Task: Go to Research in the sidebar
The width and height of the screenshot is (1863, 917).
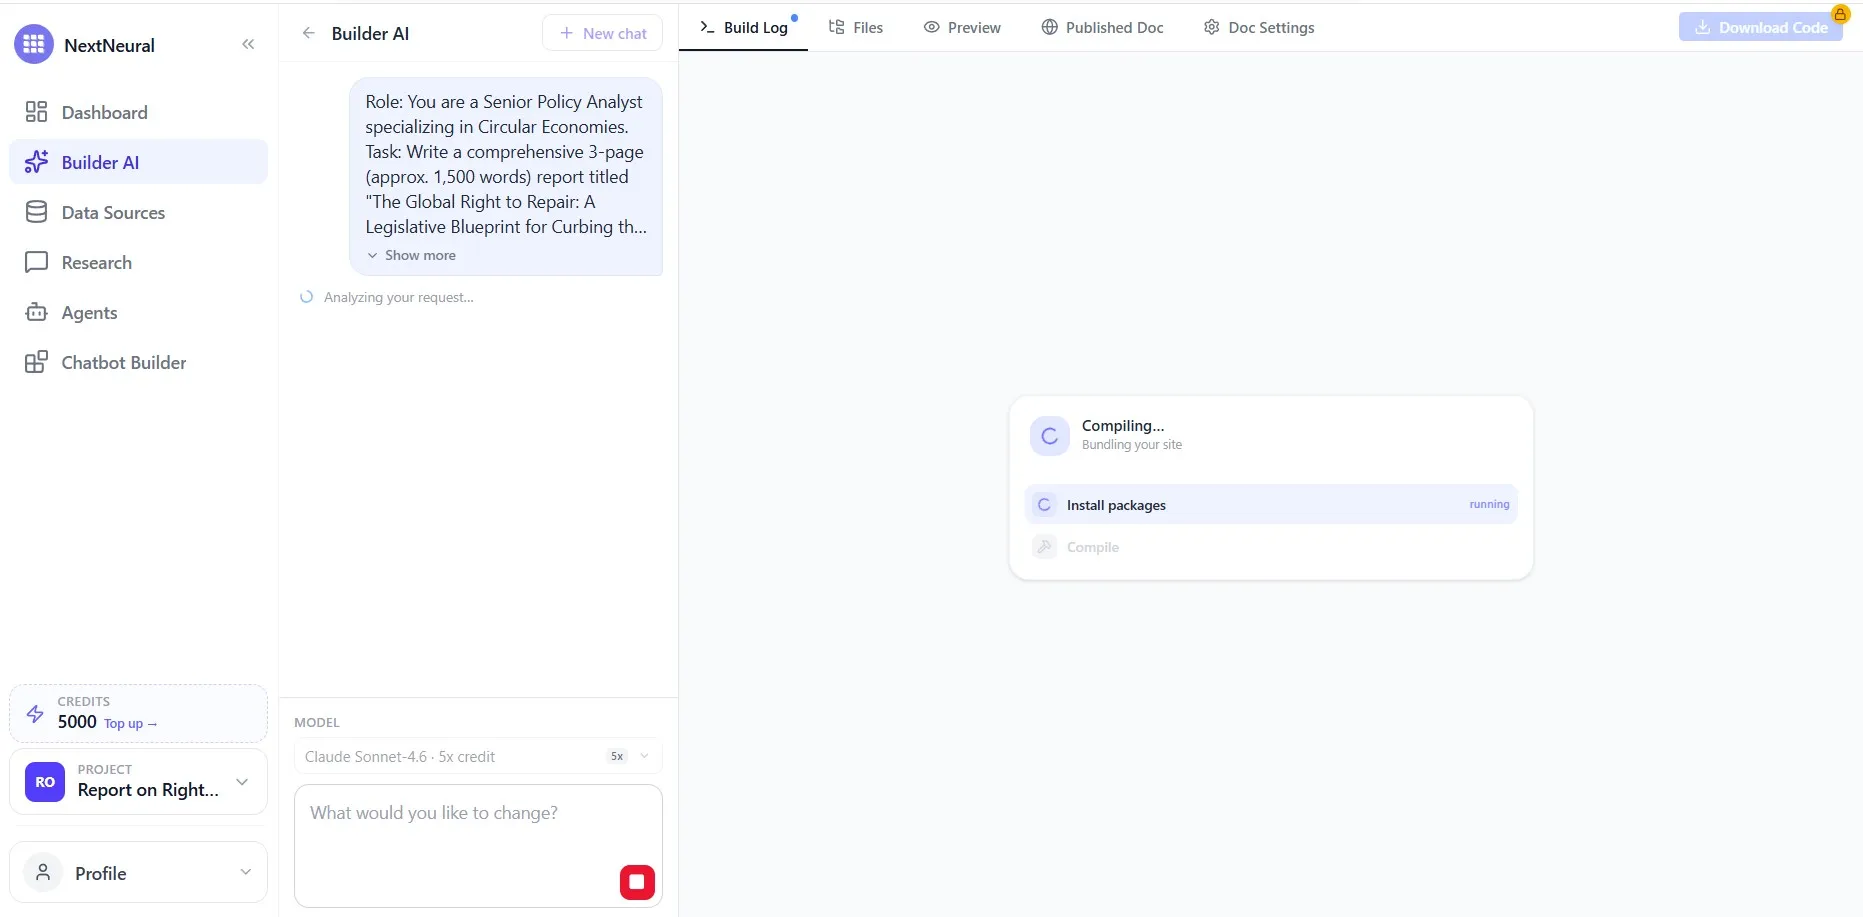Action: coord(138,262)
